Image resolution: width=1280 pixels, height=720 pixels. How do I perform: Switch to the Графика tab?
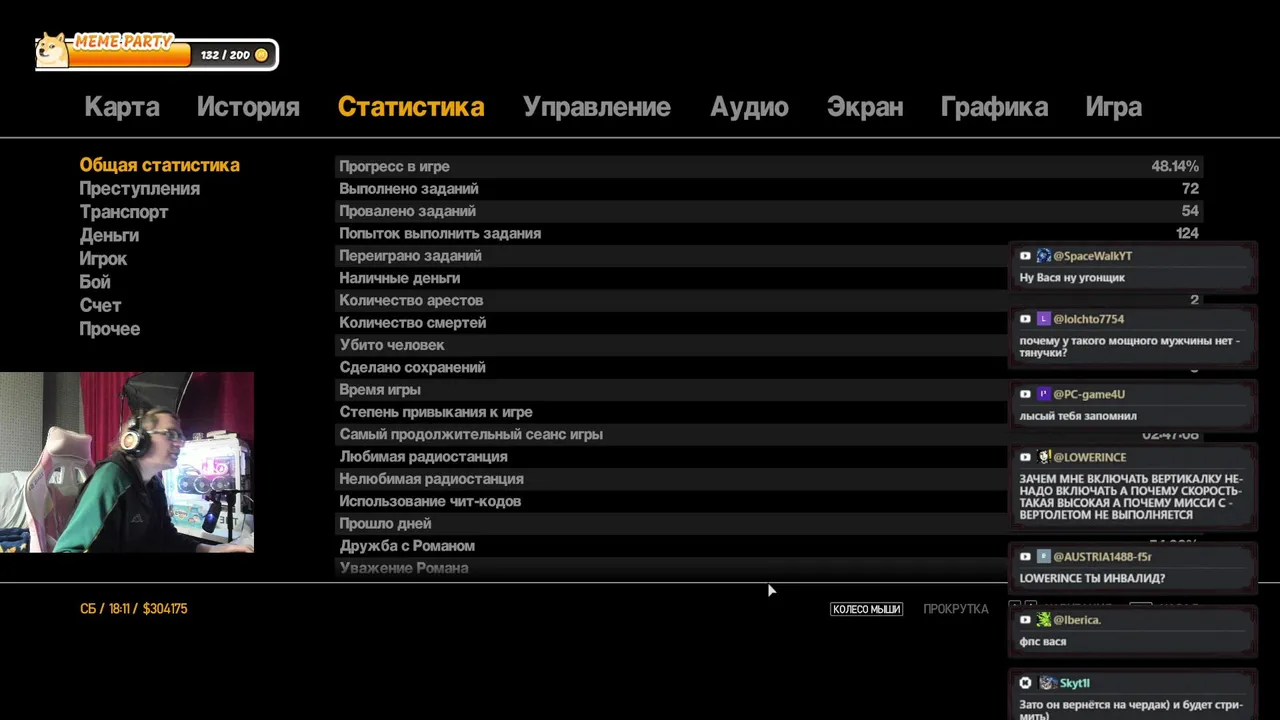[994, 107]
